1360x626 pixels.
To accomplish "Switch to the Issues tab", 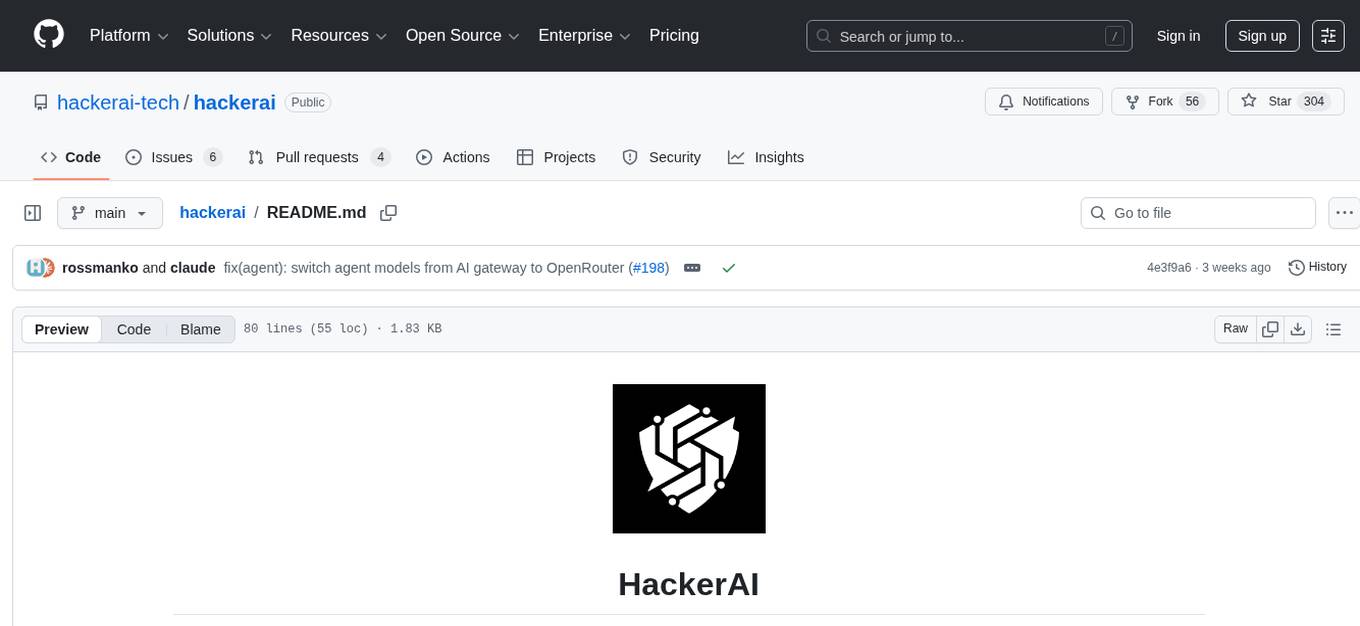I will [x=171, y=157].
